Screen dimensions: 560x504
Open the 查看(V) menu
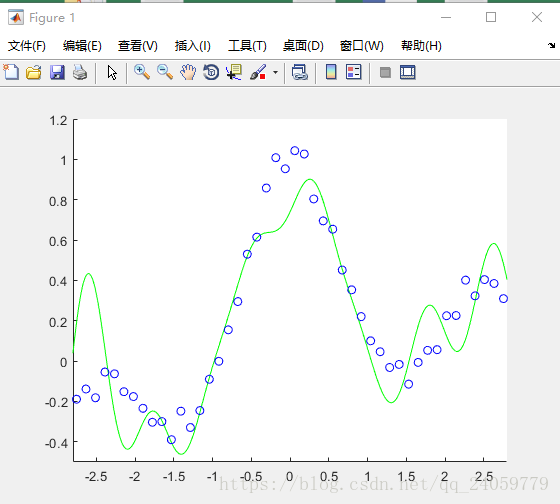138,46
